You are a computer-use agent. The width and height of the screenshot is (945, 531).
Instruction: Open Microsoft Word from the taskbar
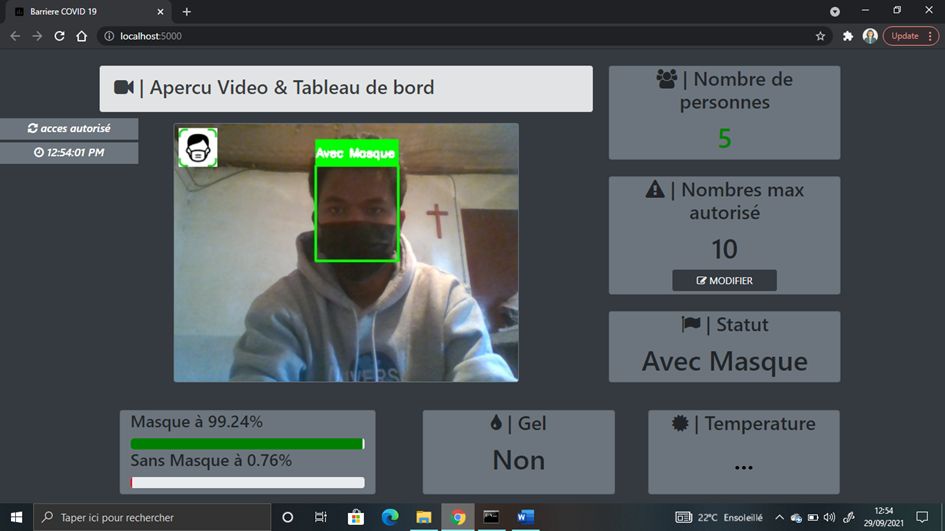click(x=525, y=517)
